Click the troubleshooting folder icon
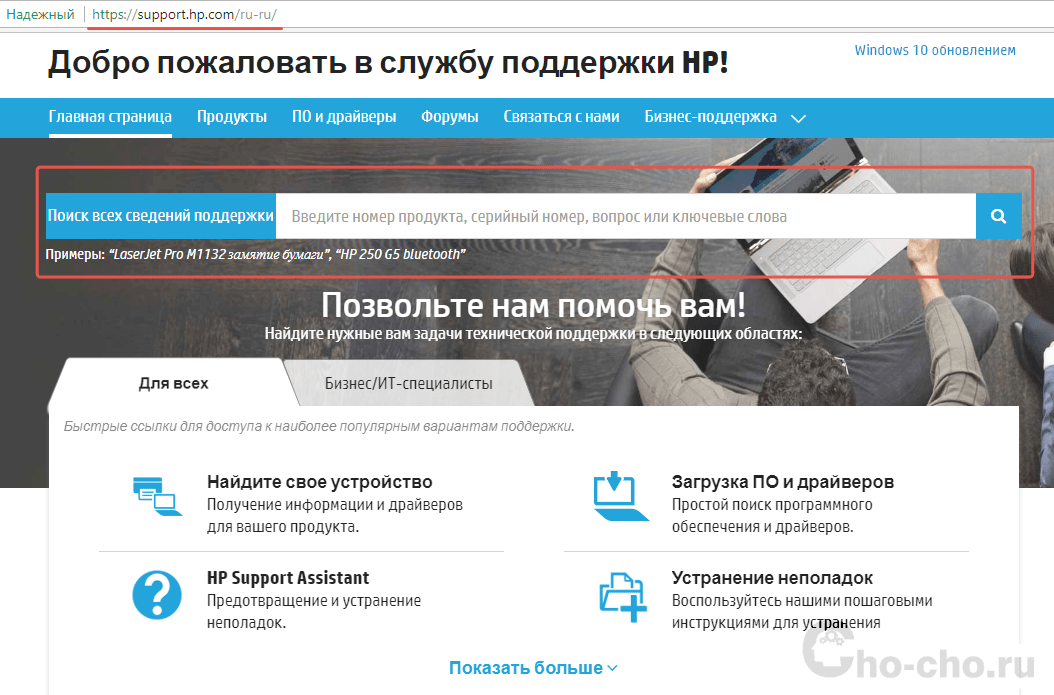Screen dimensions: 1054x695 tap(622, 597)
